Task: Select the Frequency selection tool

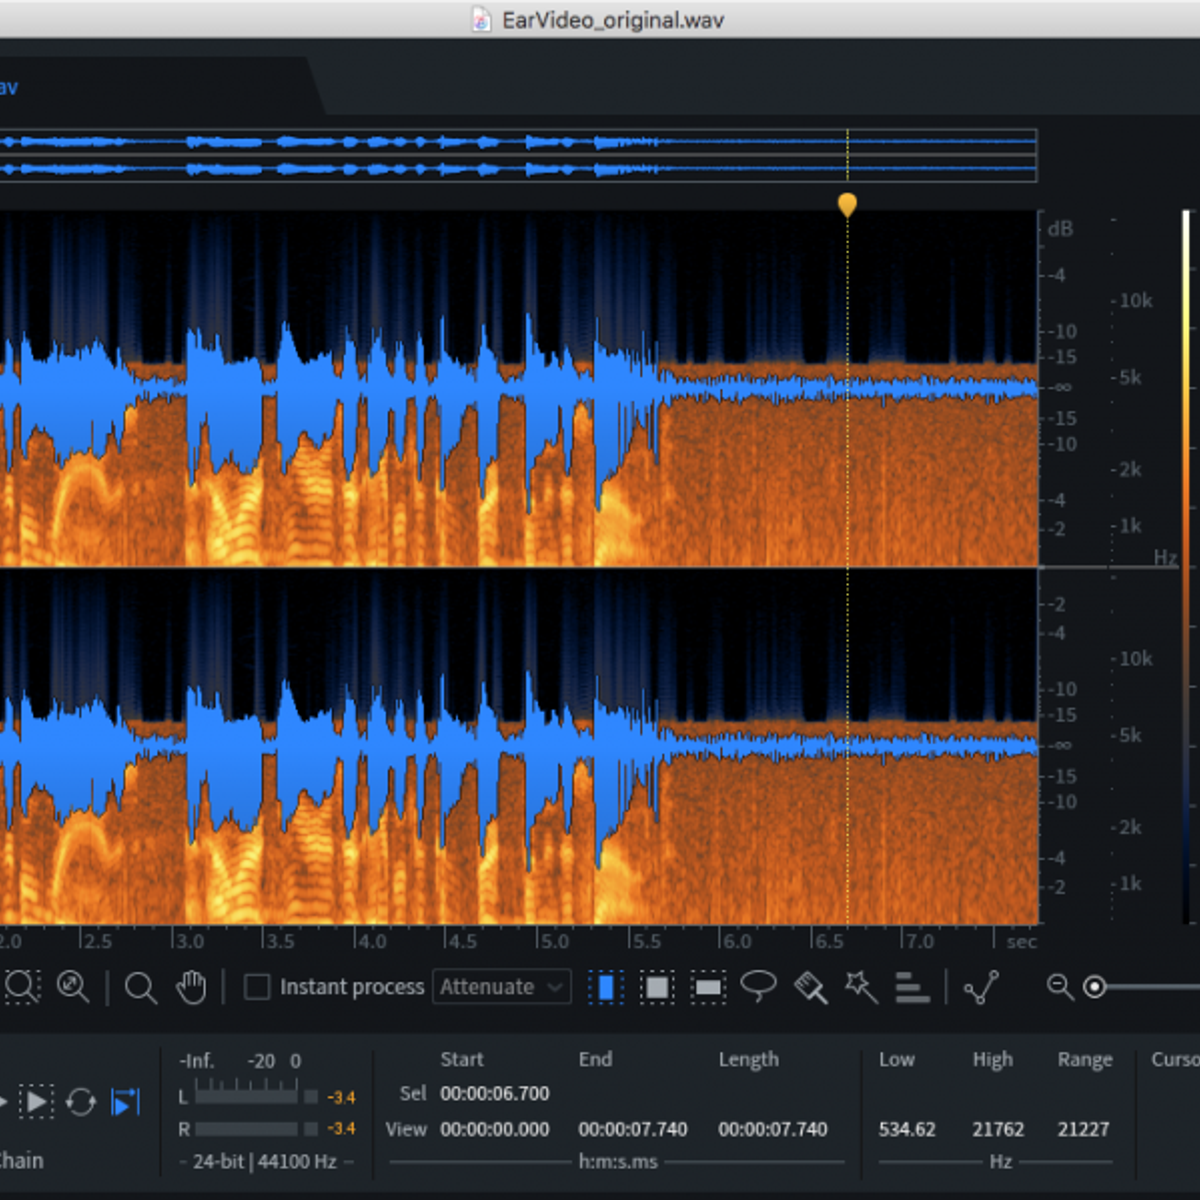Action: 708,987
